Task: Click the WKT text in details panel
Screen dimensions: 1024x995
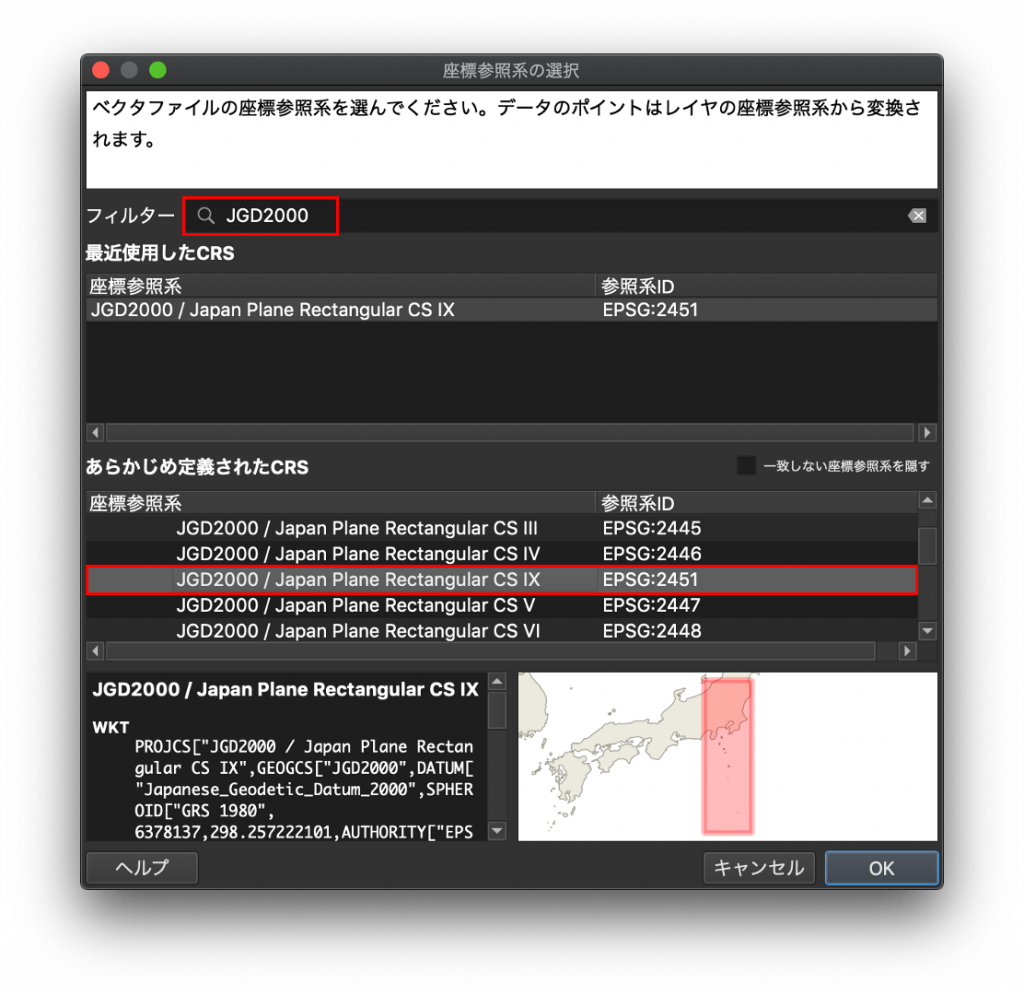Action: pyautogui.click(x=304, y=789)
